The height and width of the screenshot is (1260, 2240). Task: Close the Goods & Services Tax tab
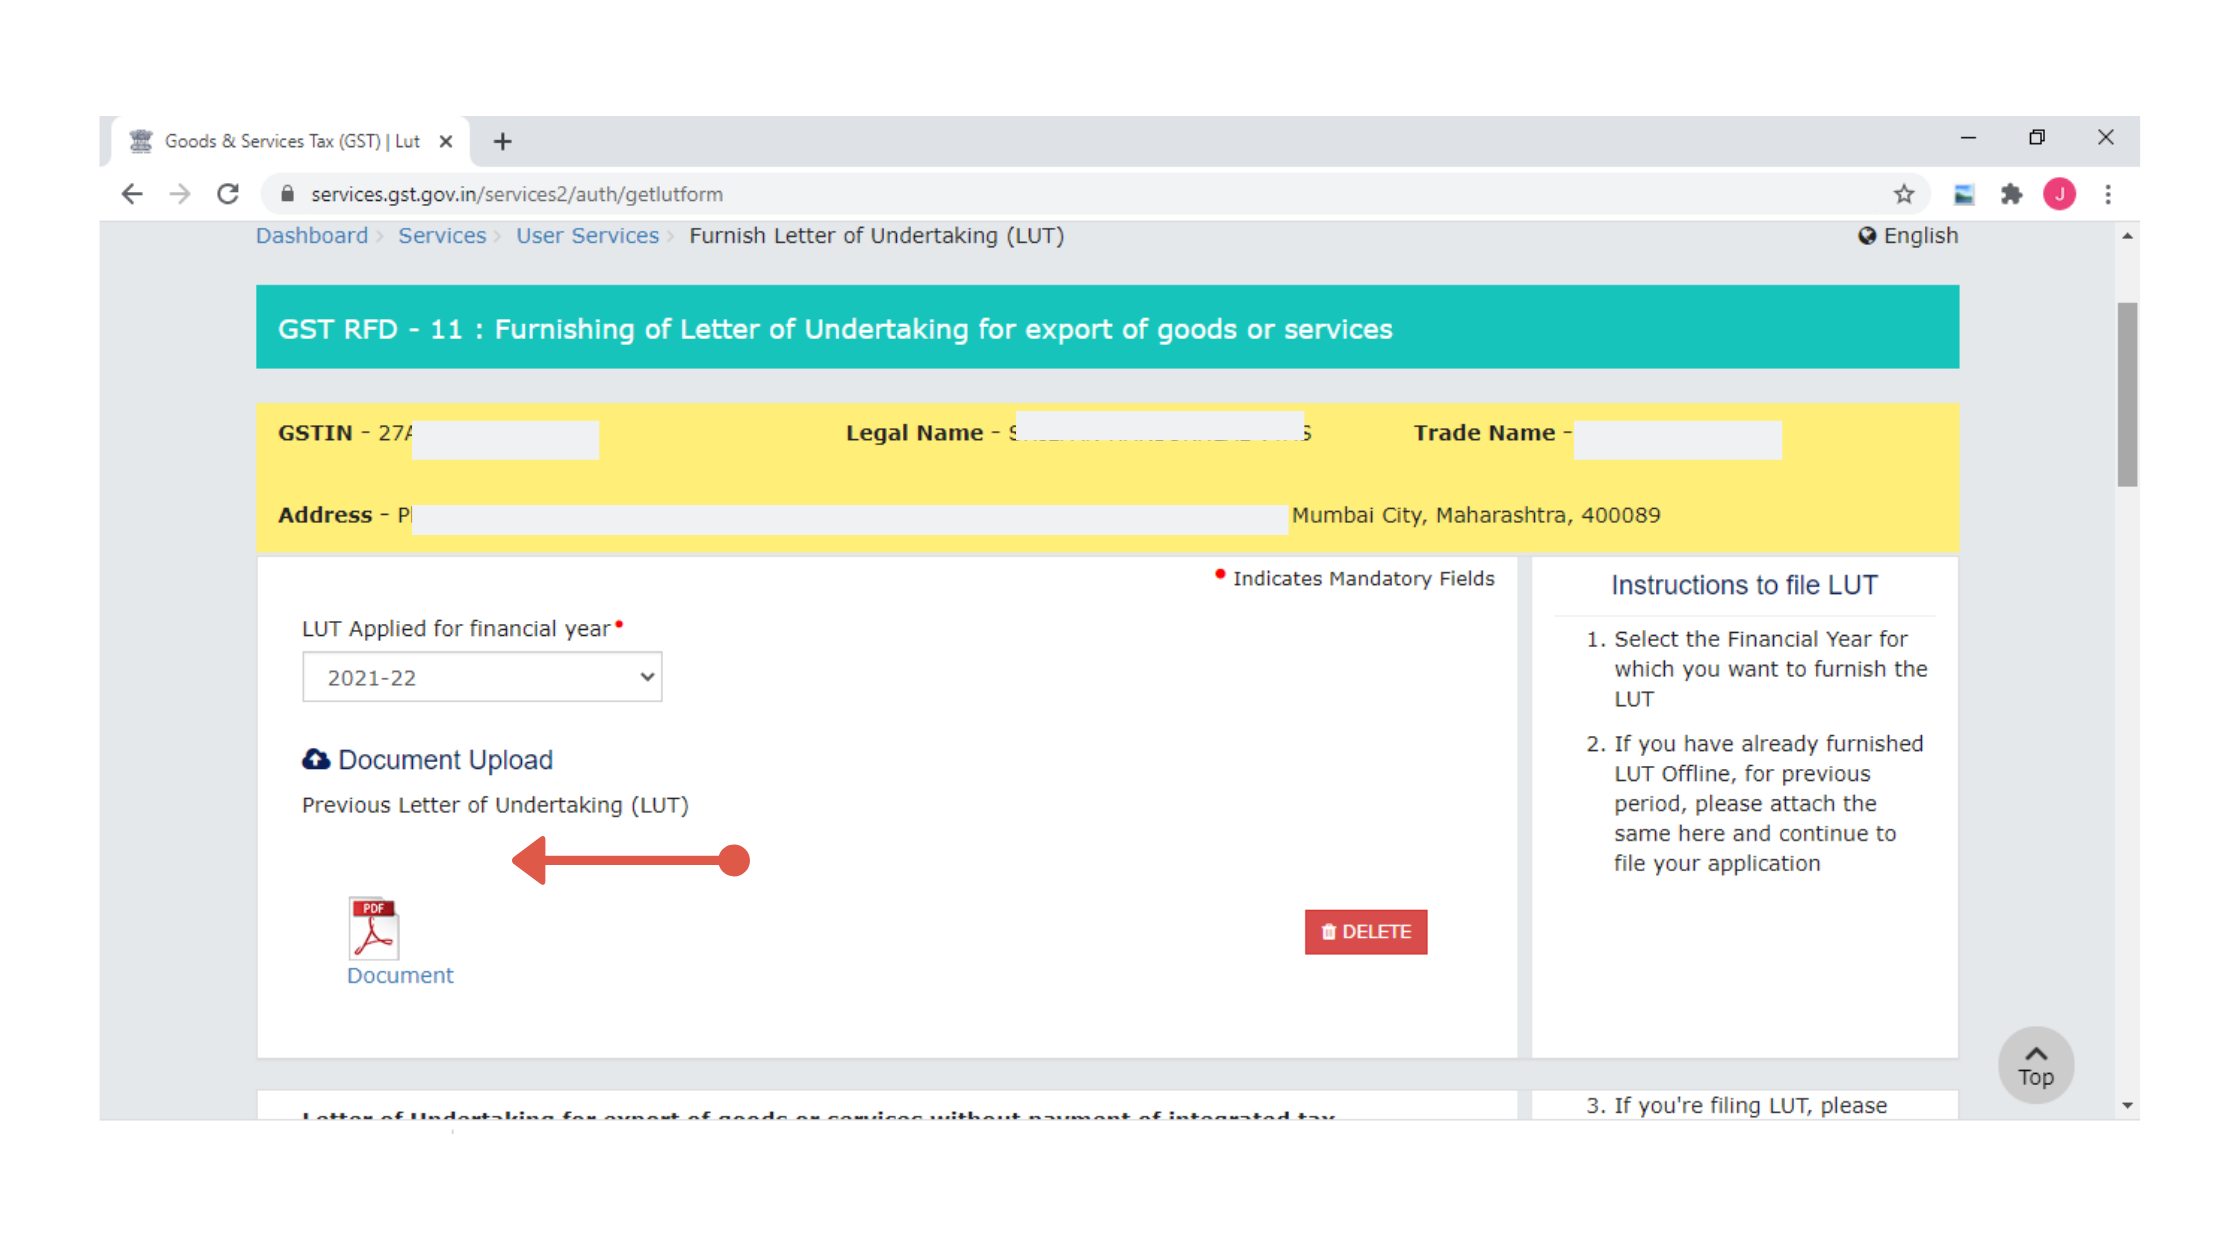point(446,141)
